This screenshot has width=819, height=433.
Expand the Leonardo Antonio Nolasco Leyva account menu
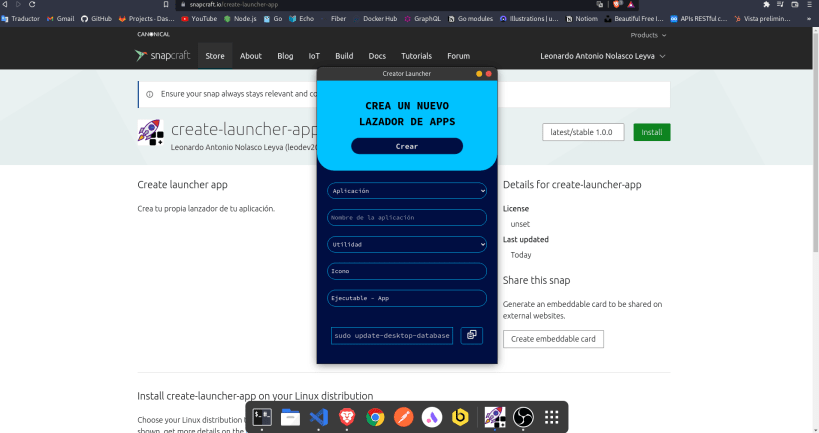point(602,56)
